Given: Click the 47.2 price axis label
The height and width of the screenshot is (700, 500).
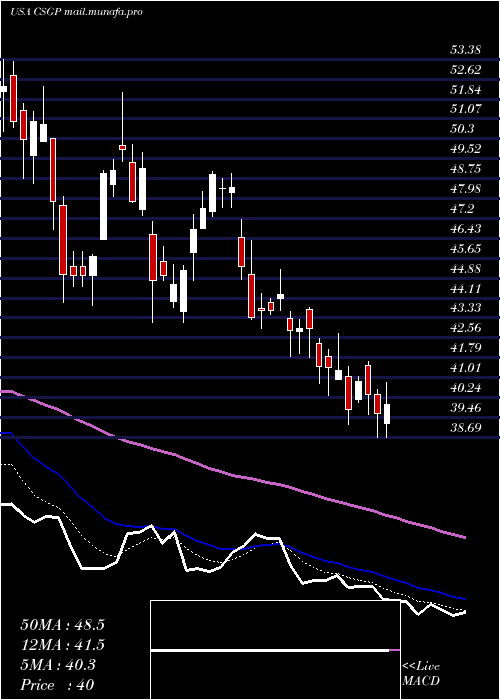Looking at the screenshot, I should click(462, 208).
